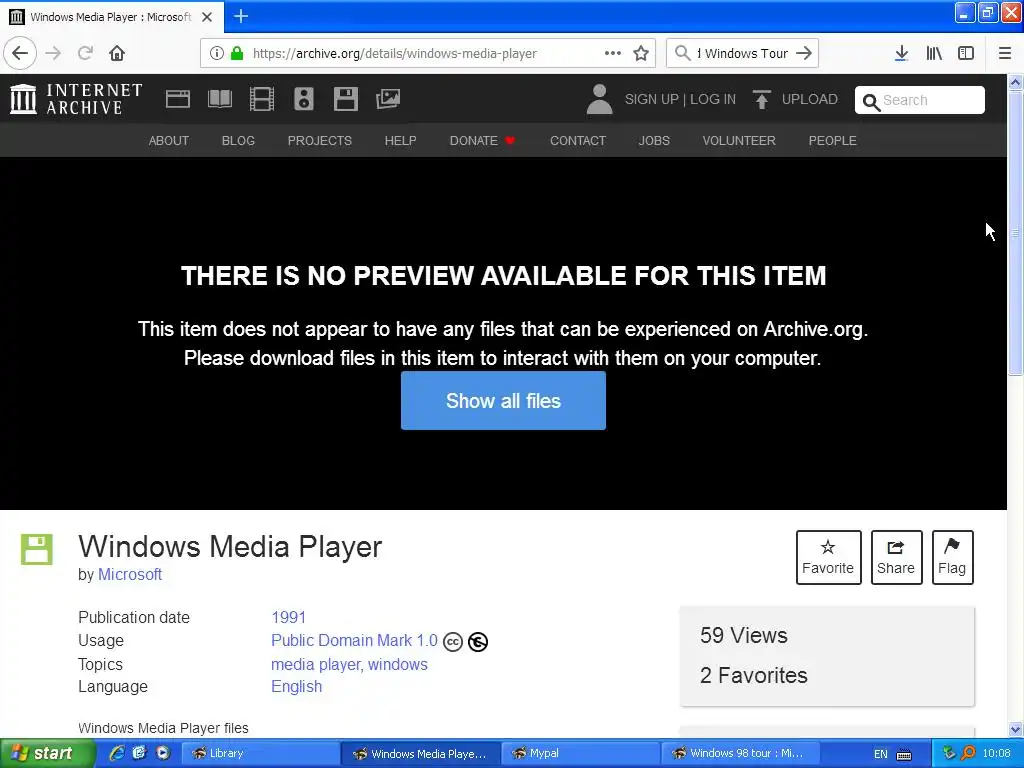1024x768 pixels.
Task: Open the Microsoft author link
Action: (130, 575)
